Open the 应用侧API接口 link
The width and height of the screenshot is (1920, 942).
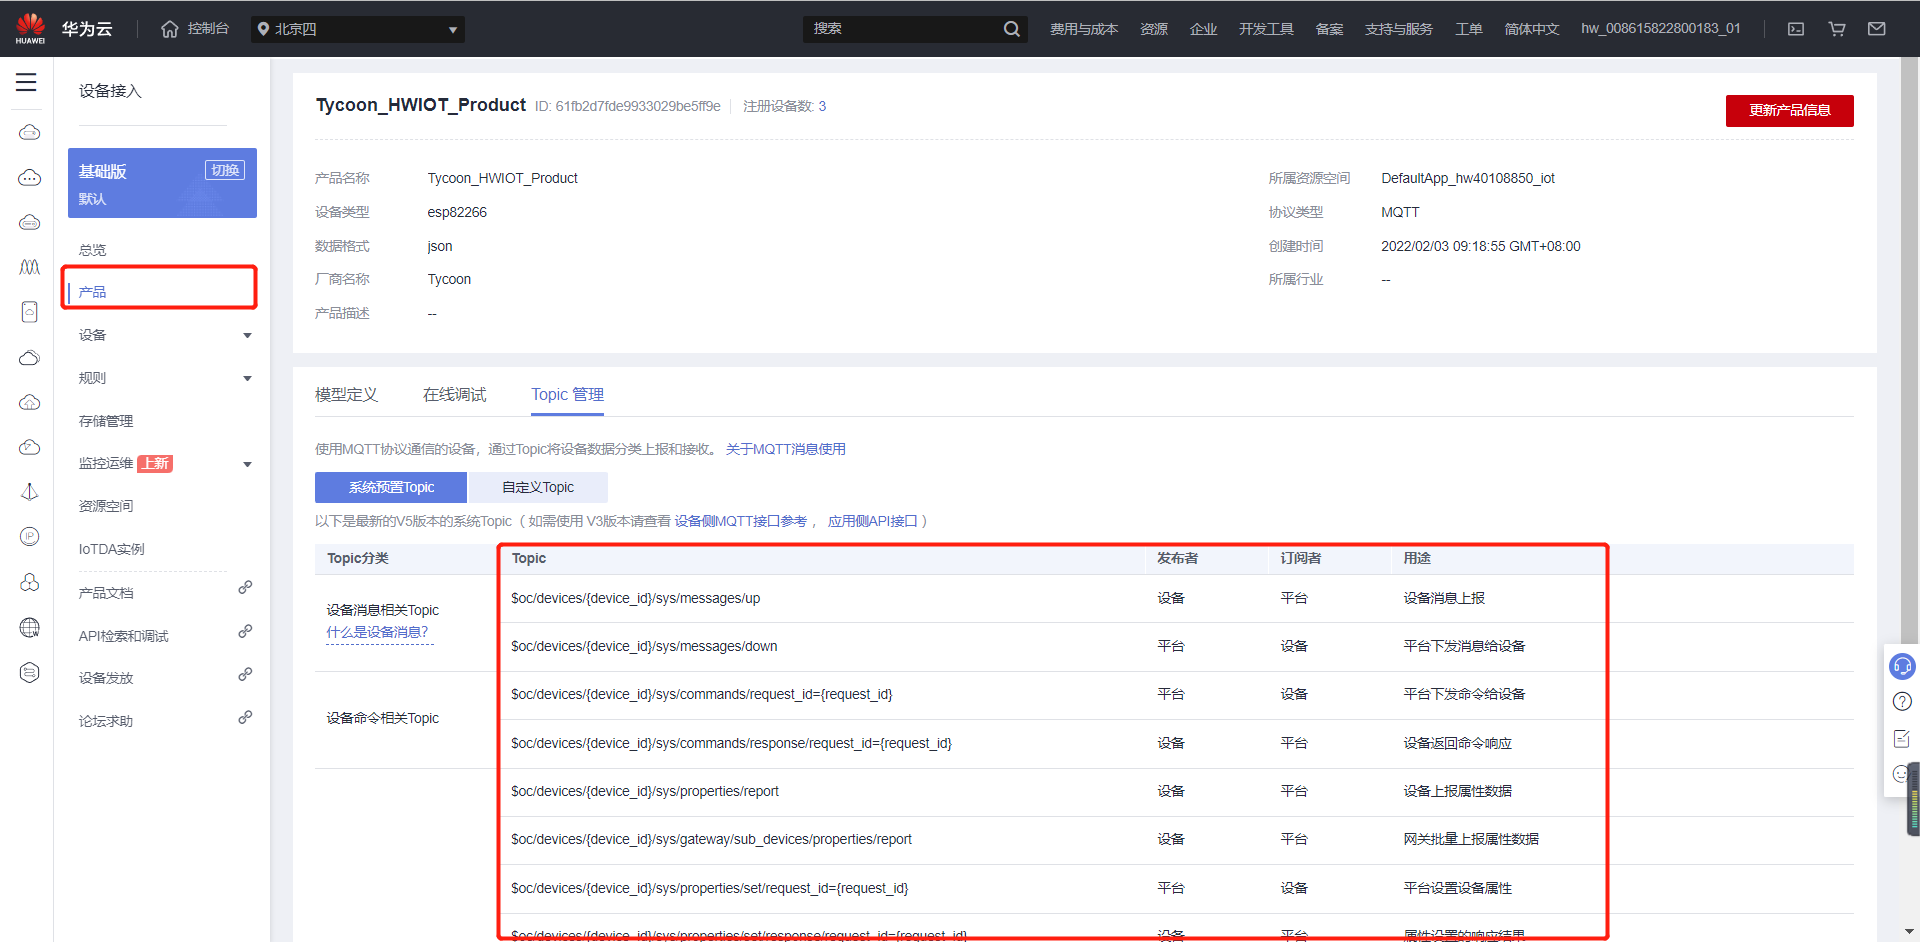pyautogui.click(x=872, y=522)
